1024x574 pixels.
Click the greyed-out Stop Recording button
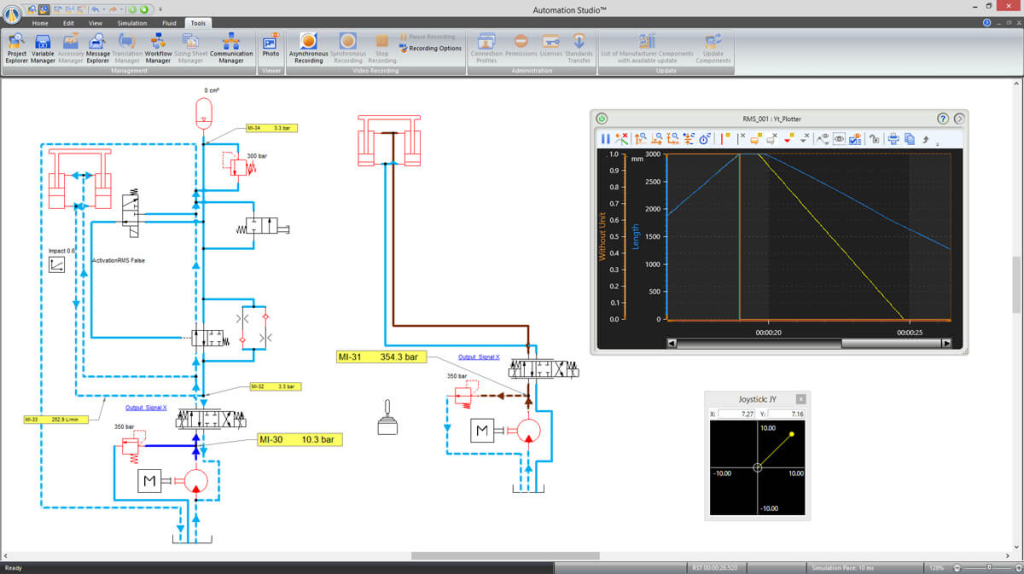tap(382, 49)
